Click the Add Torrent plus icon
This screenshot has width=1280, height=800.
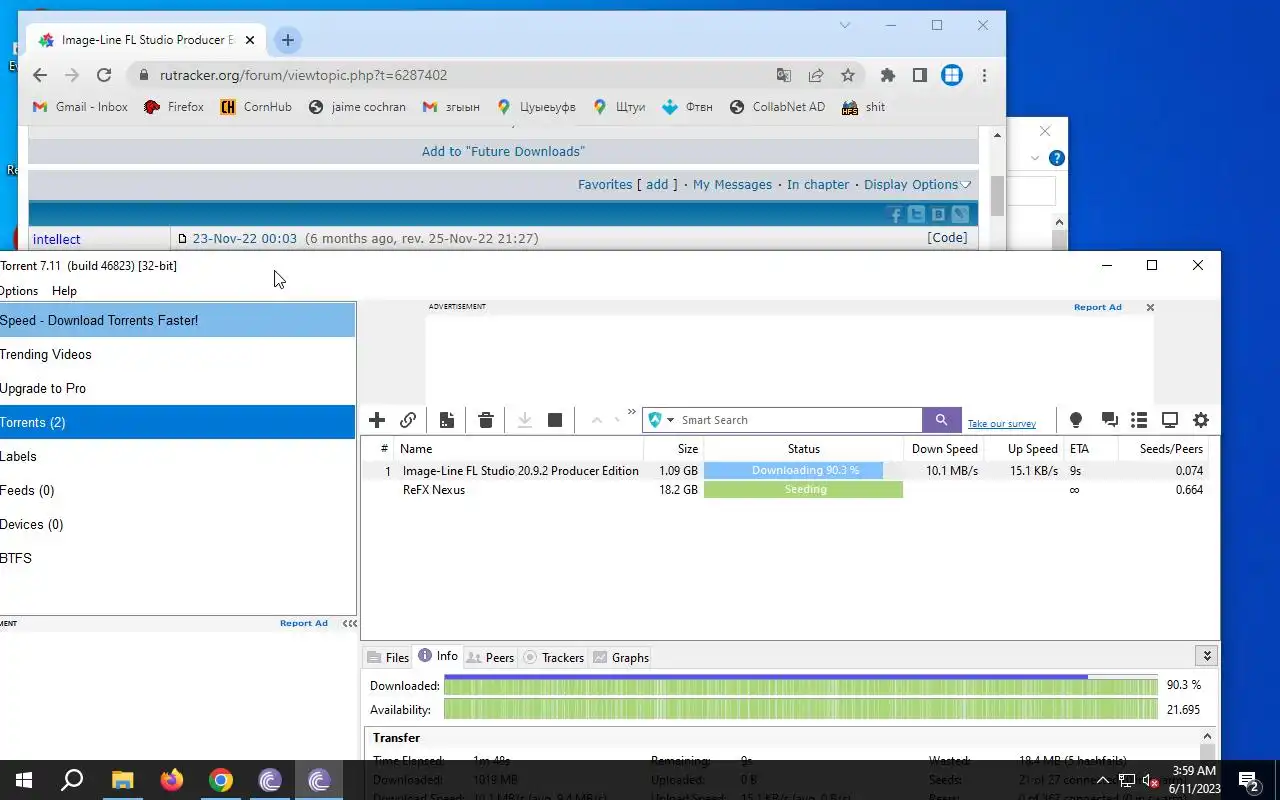(x=377, y=420)
